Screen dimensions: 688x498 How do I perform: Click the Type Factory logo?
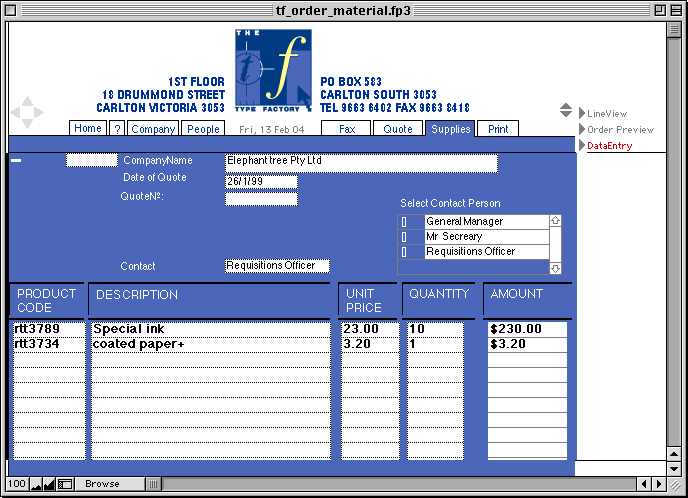tap(273, 70)
